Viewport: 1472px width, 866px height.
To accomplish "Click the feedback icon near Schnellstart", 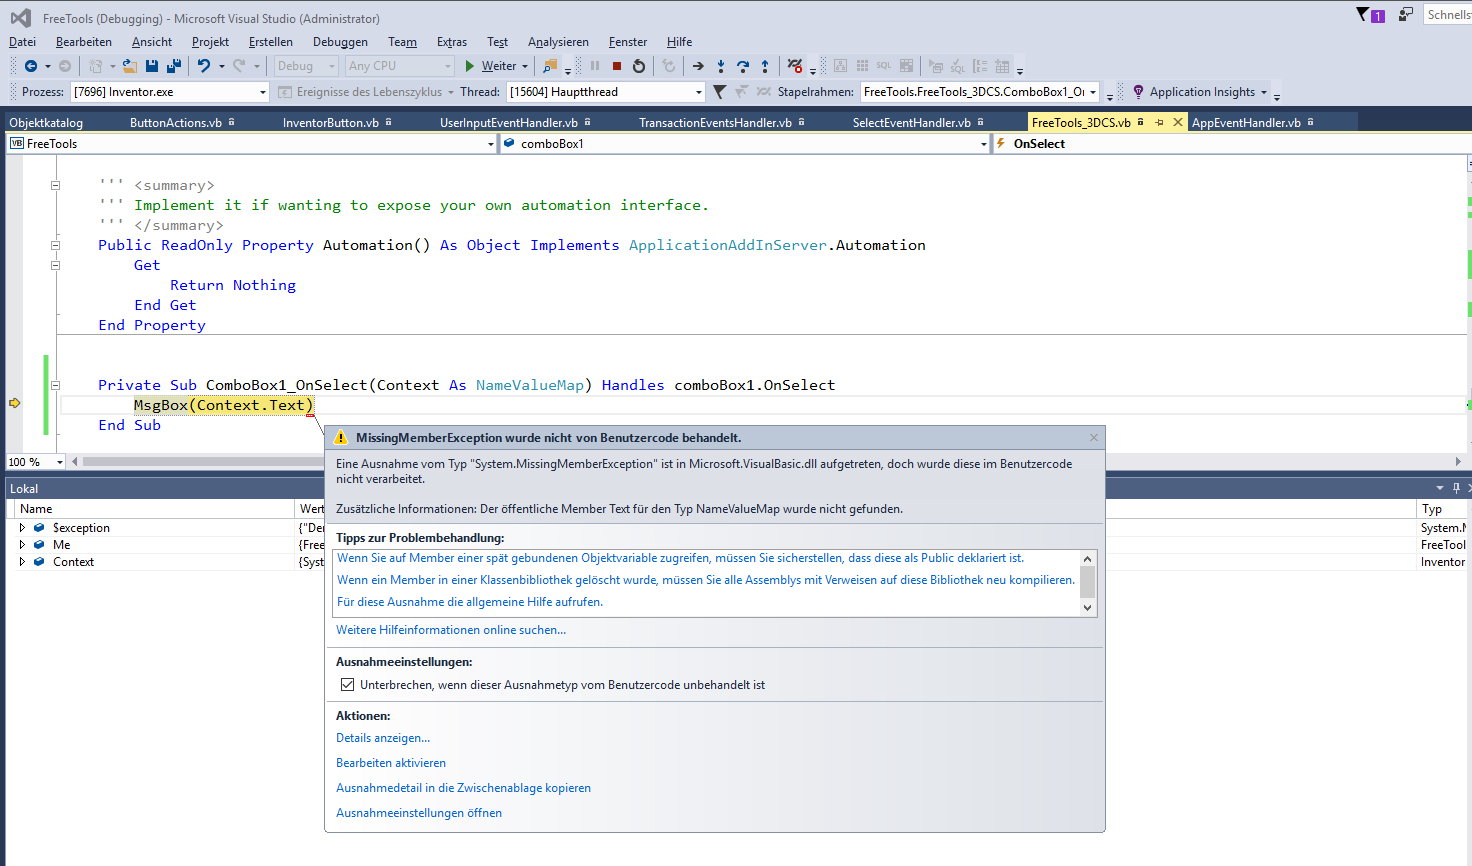I will point(1405,15).
